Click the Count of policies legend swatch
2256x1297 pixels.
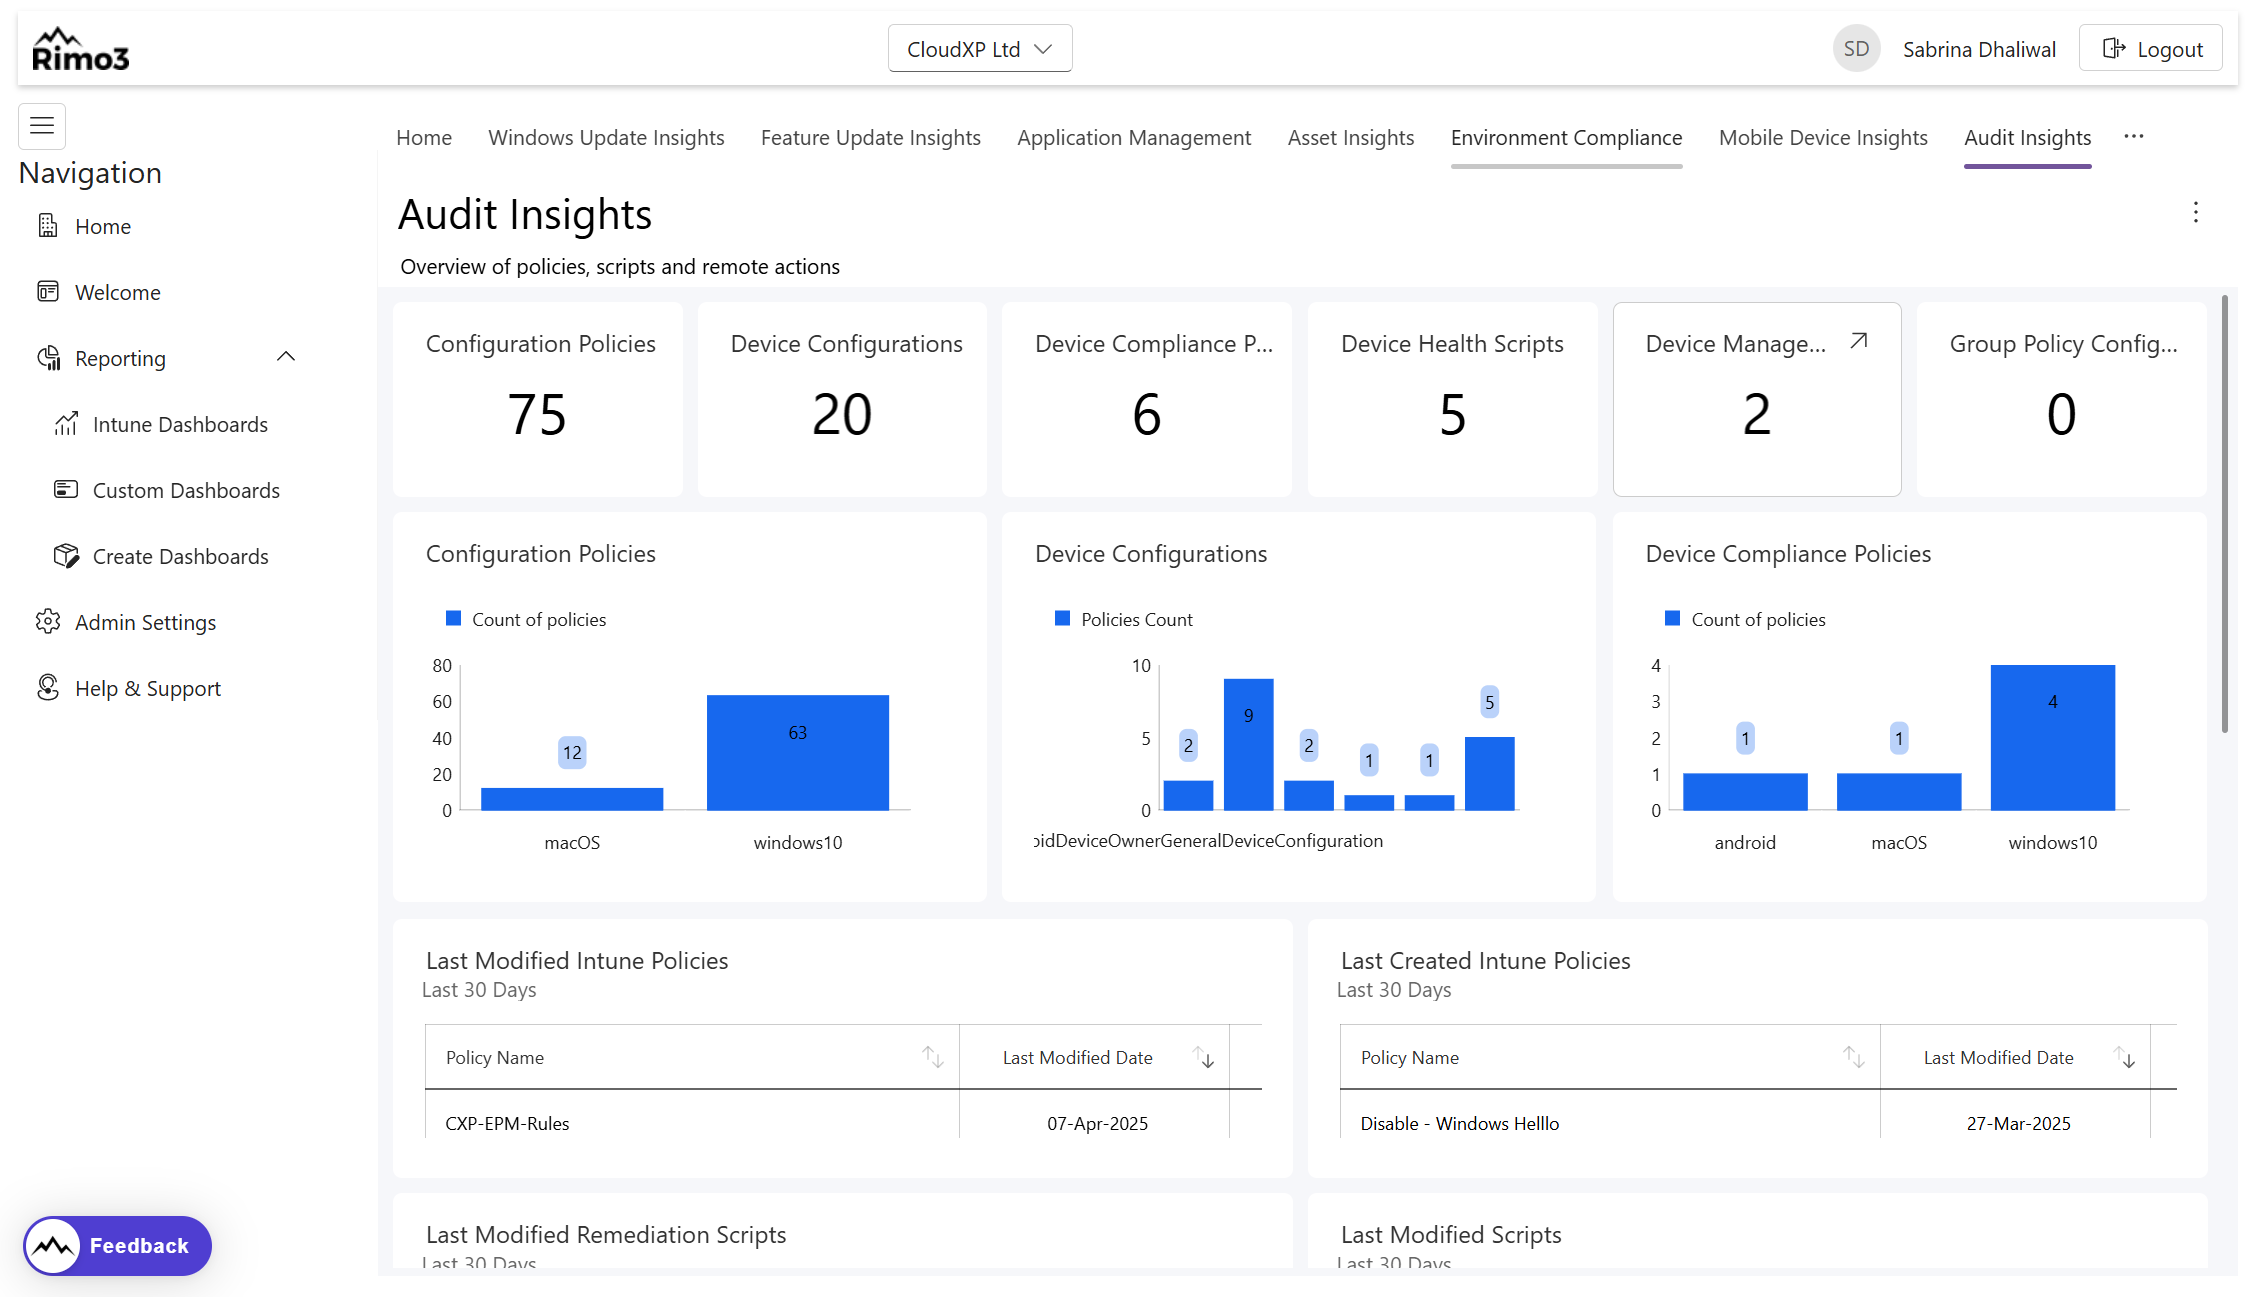[x=453, y=619]
